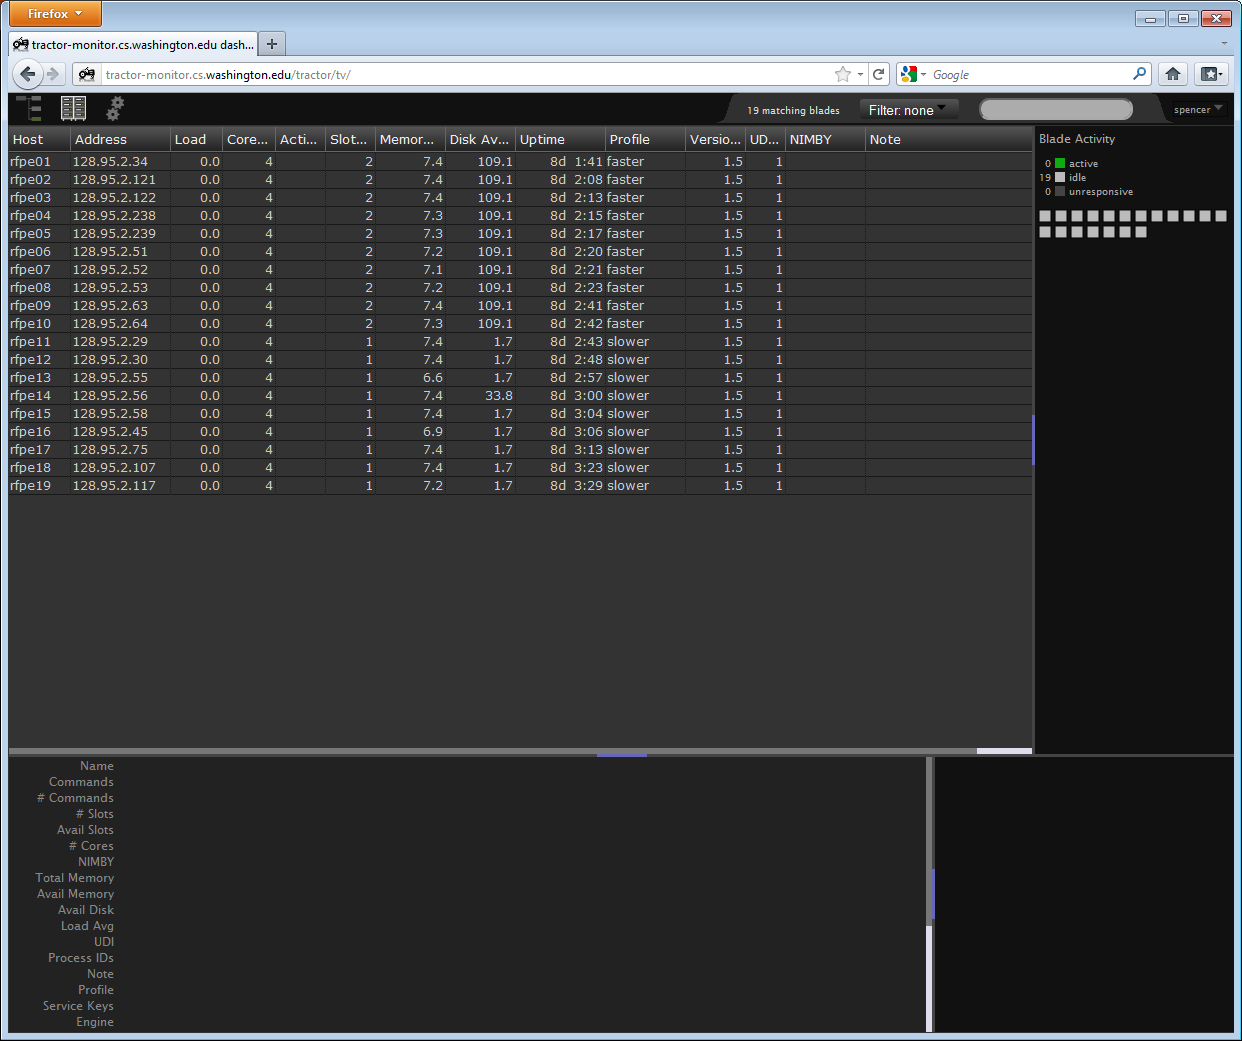This screenshot has width=1242, height=1041.
Task: Open the bookmarks menu button
Action: tap(1211, 74)
